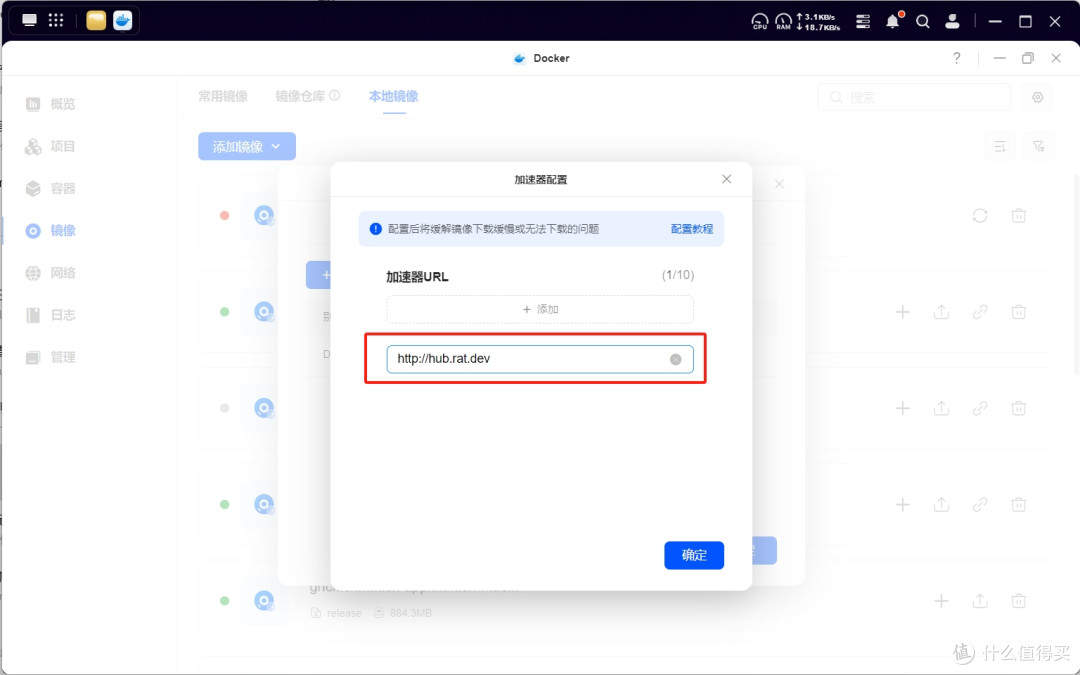The width and height of the screenshot is (1080, 675).
Task: Click the 加速器URL label
Action: 417,277
